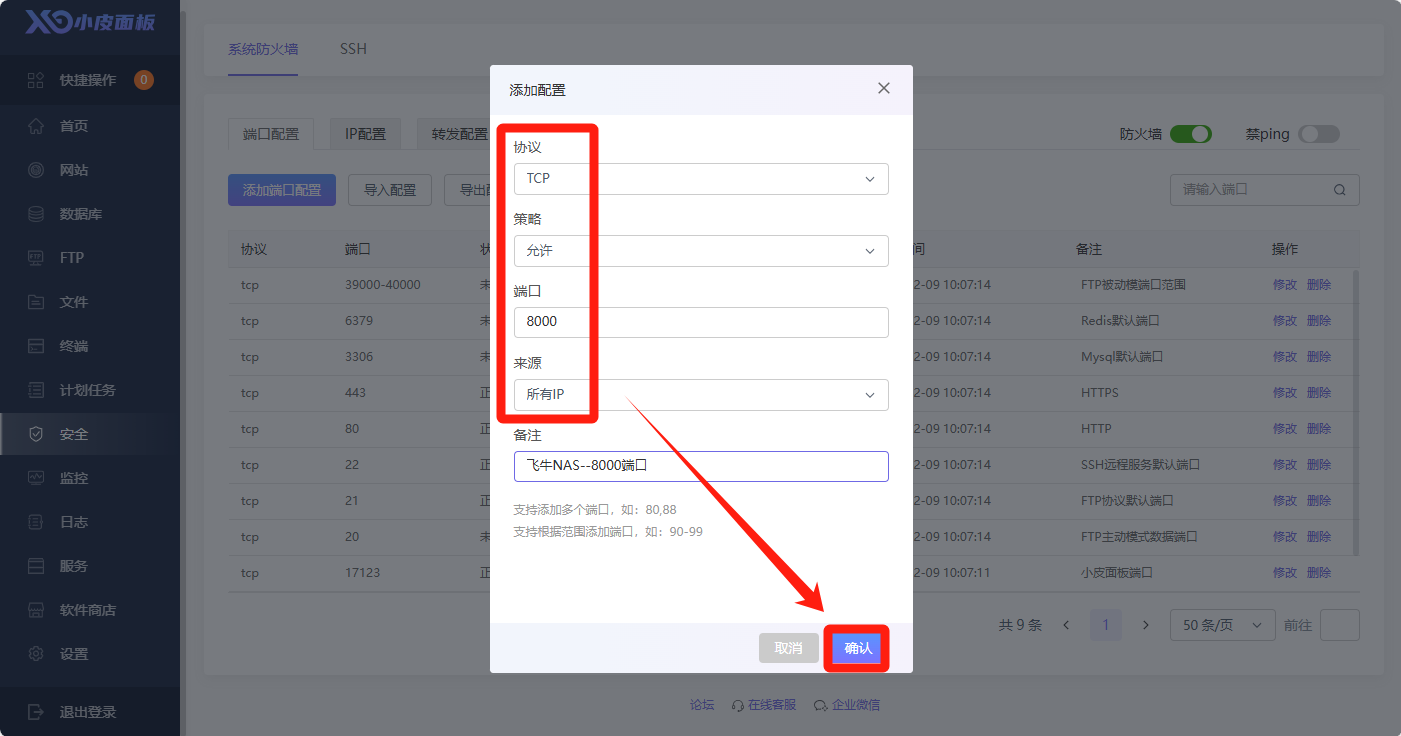Click the port input field containing 8000
This screenshot has height=736, width=1401.
pyautogui.click(x=700, y=322)
